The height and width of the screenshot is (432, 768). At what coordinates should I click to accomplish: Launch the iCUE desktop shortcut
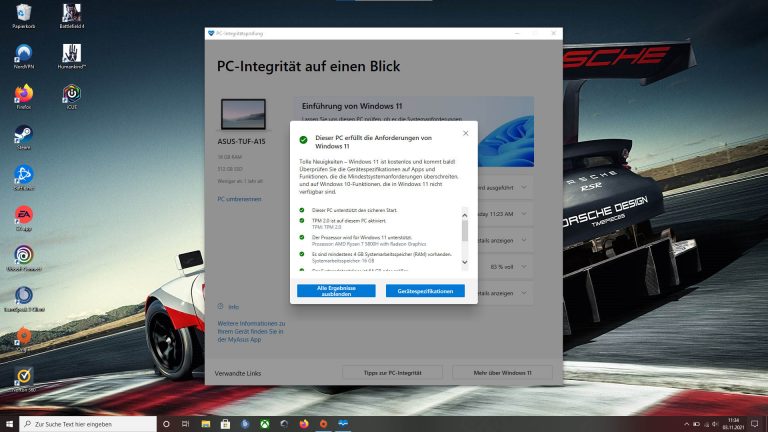[71, 94]
